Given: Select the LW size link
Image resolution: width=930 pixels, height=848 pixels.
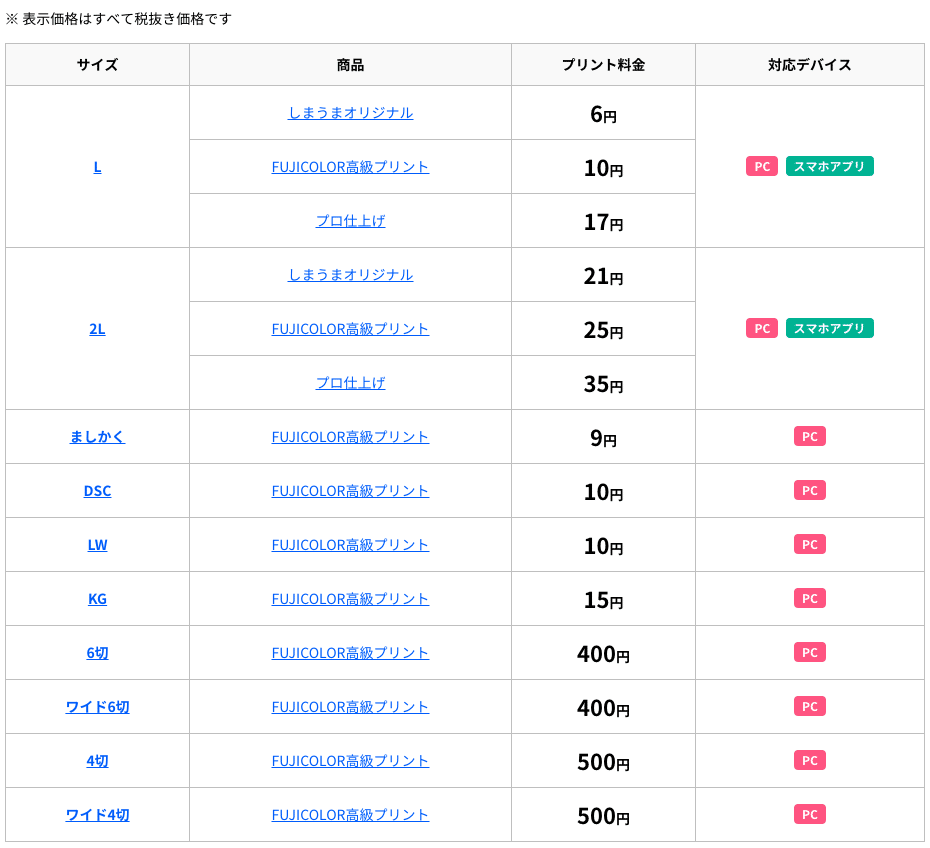Looking at the screenshot, I should click(x=97, y=544).
